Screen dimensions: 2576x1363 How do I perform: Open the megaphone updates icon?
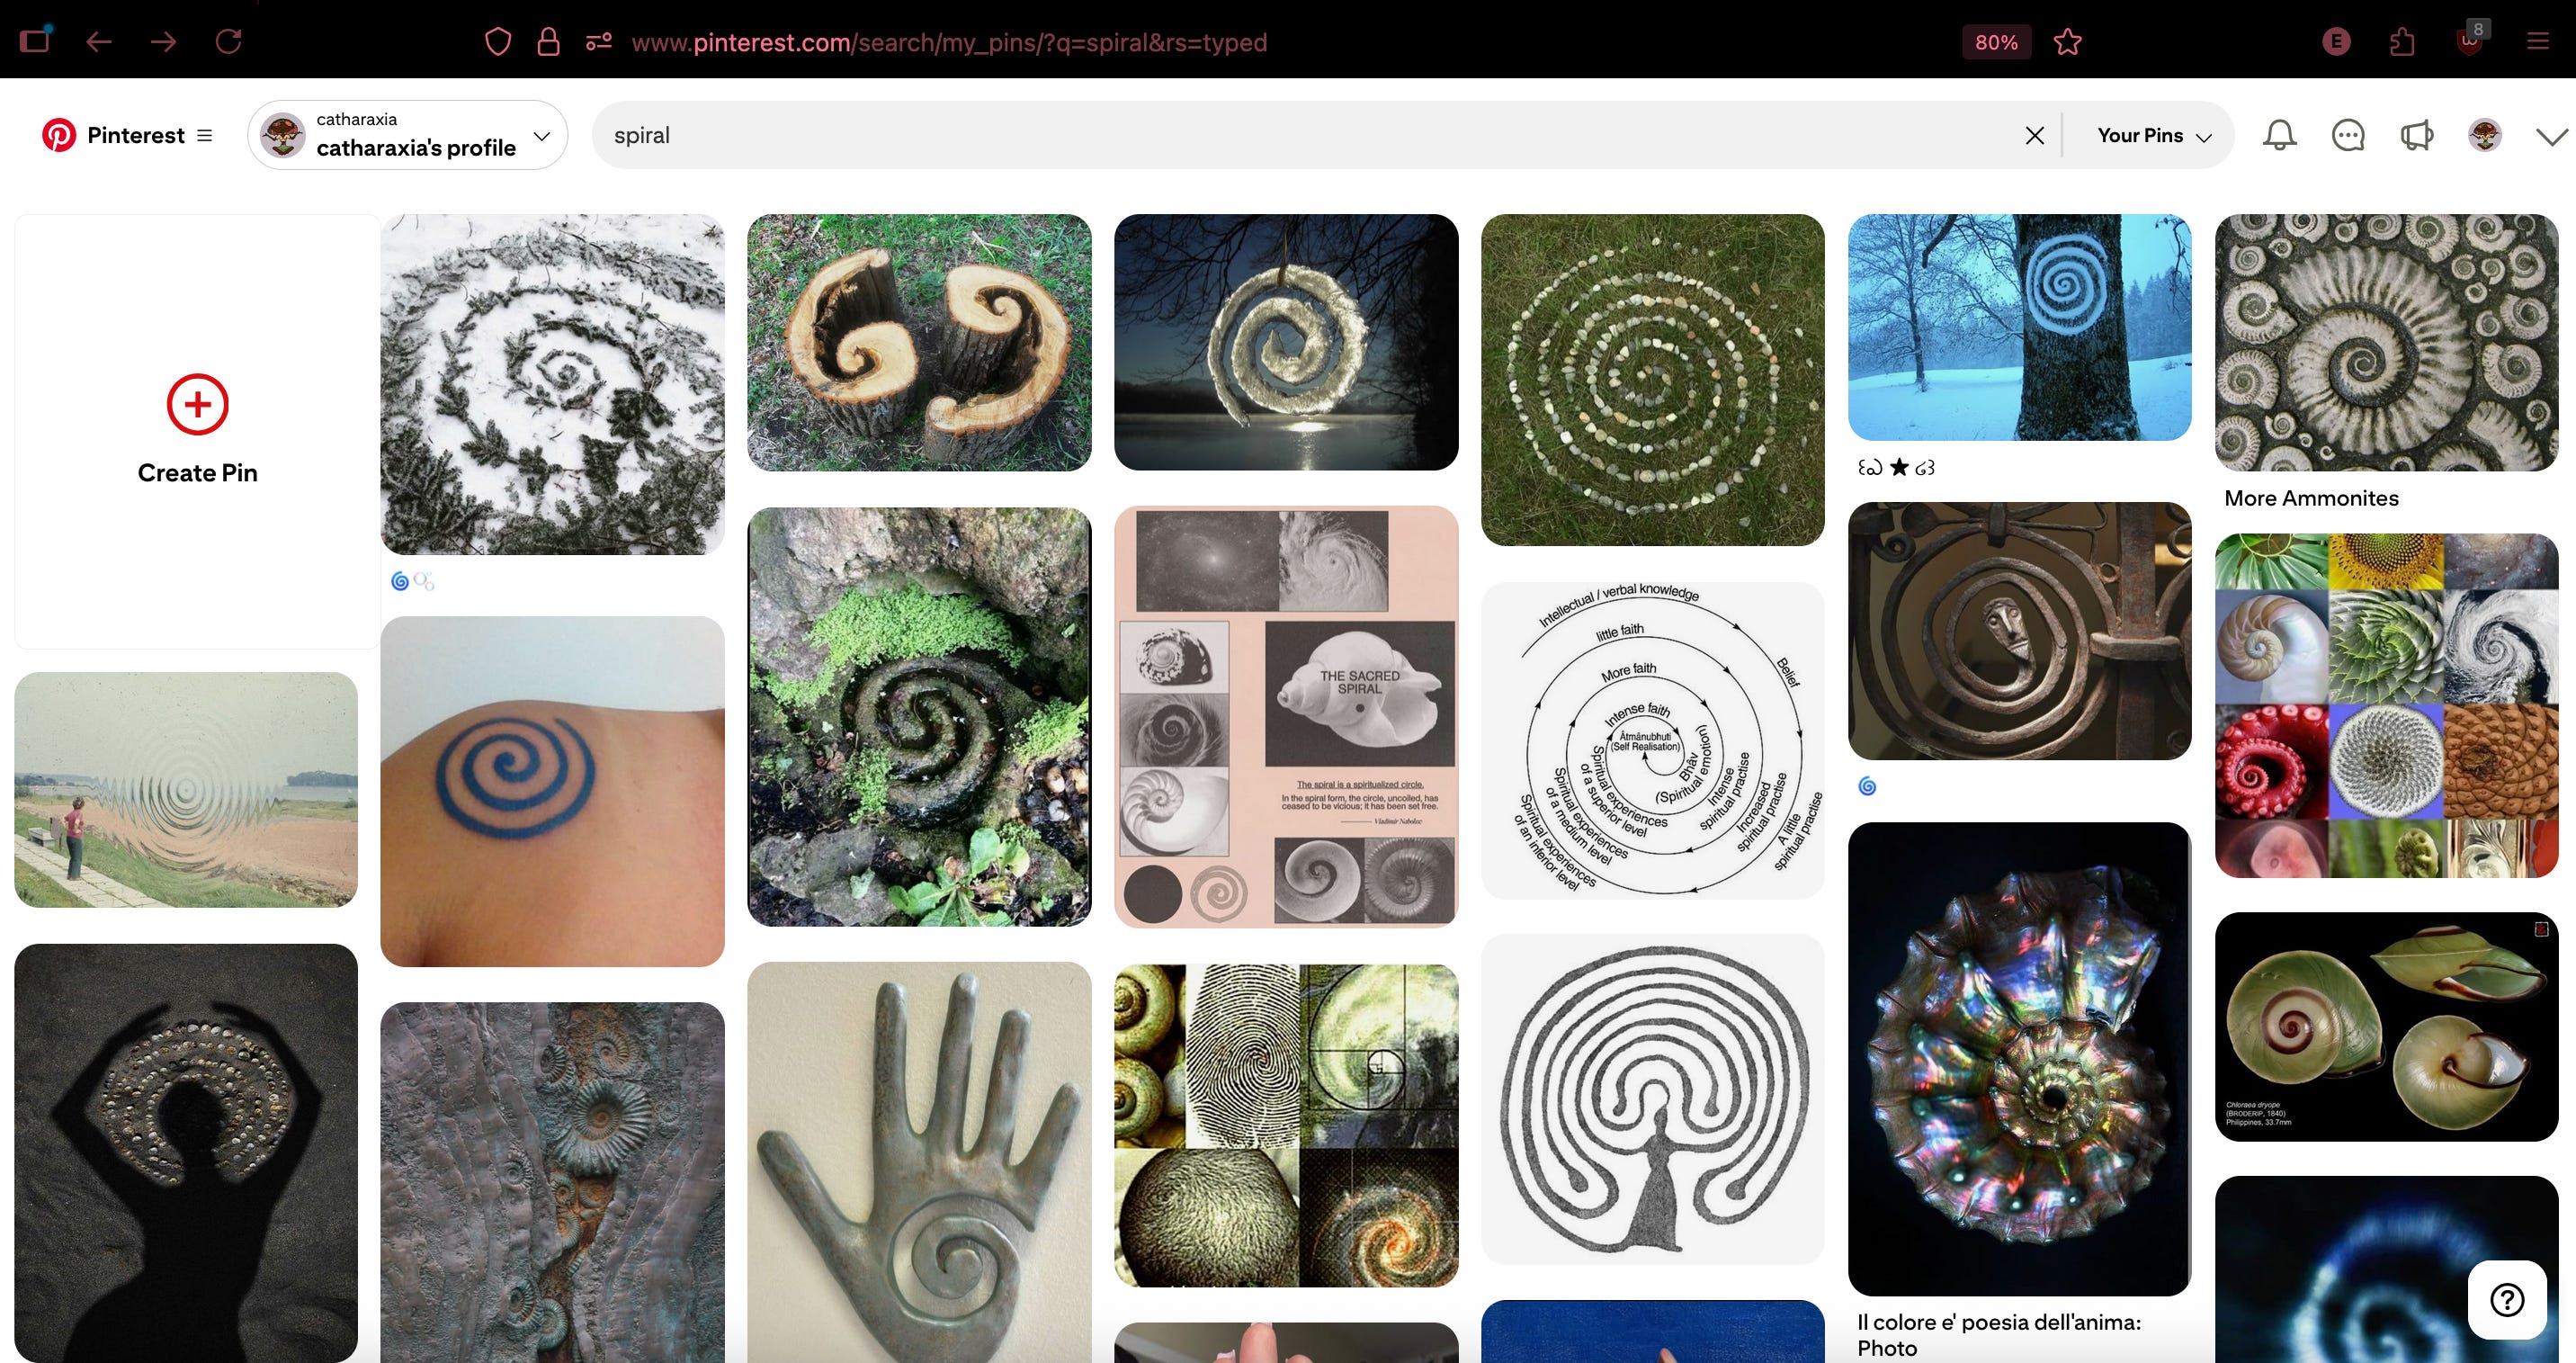[2416, 135]
